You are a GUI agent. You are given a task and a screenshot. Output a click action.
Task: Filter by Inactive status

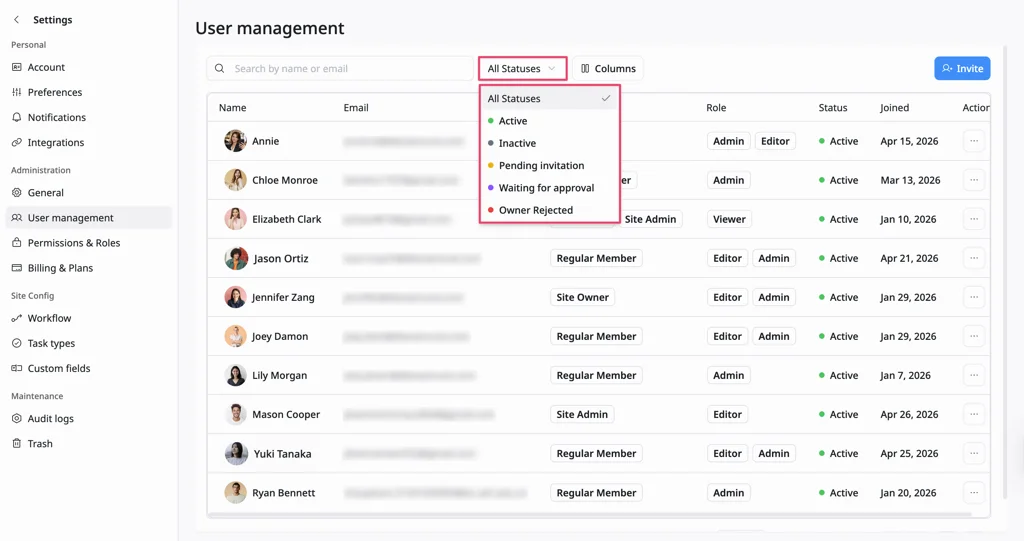(x=517, y=143)
